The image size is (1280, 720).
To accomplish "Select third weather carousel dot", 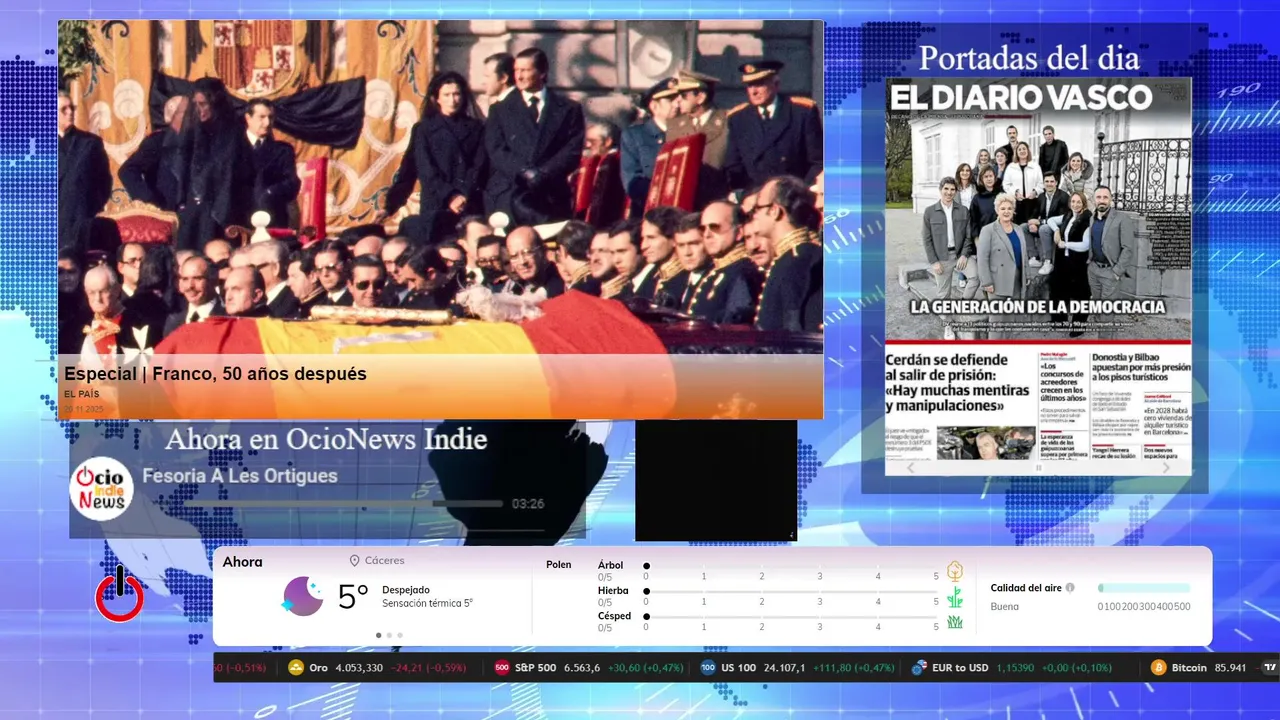I will tap(400, 635).
